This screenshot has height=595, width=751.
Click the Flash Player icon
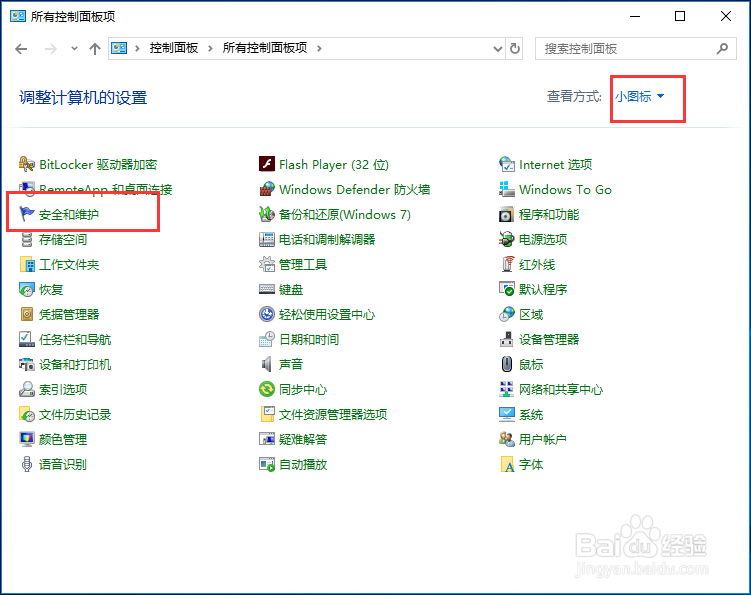coord(267,164)
